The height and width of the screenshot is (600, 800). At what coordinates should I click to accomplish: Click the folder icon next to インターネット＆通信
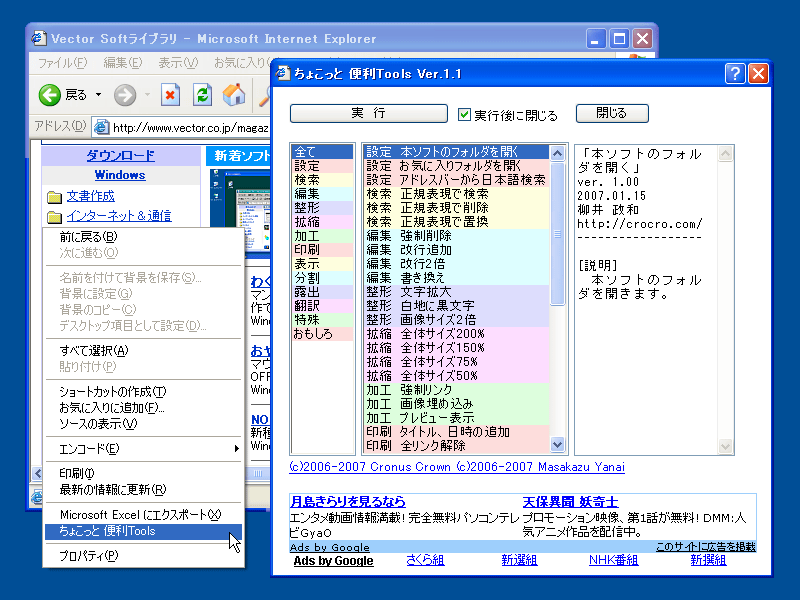click(x=55, y=217)
